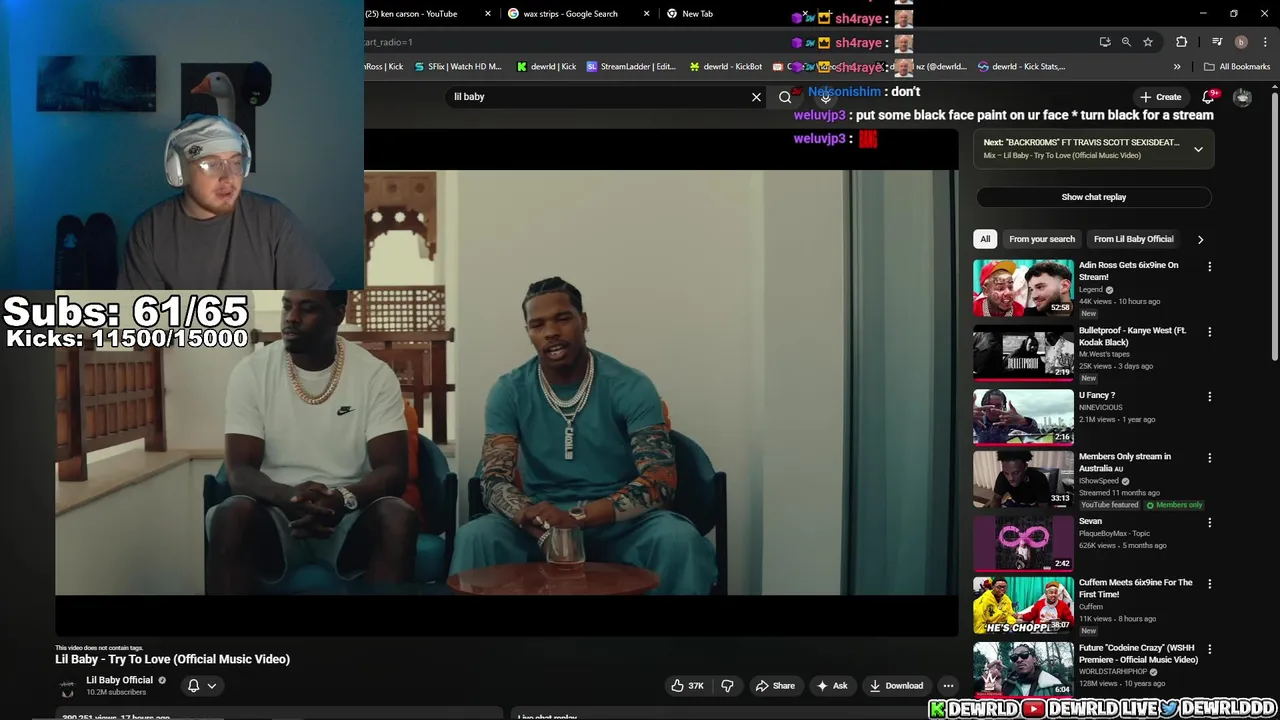Open the All Bookmarks folder
The image size is (1280, 720).
(1237, 67)
